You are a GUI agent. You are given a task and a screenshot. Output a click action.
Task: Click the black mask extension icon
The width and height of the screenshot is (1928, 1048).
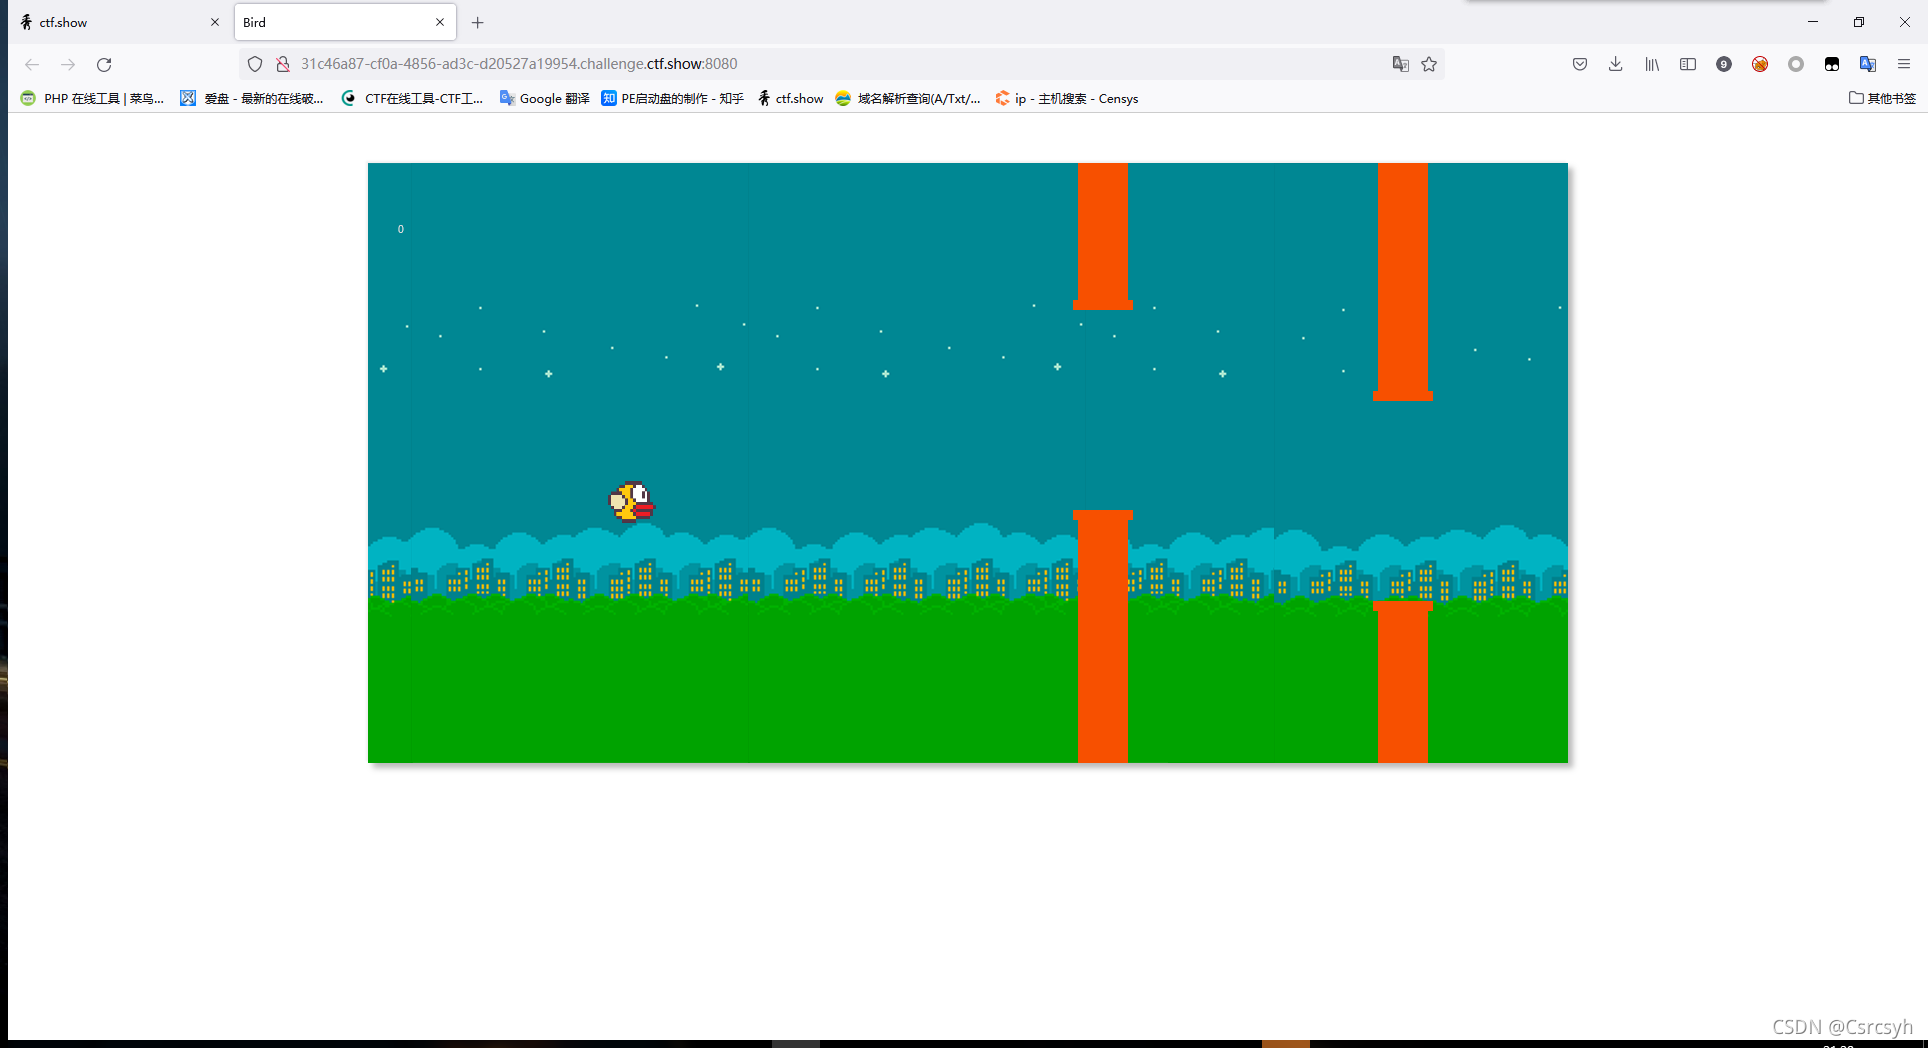tap(1832, 64)
